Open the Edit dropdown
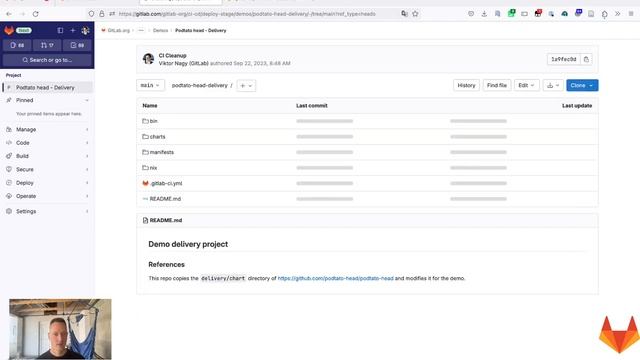Screen dimensions: 640x360 526,85
